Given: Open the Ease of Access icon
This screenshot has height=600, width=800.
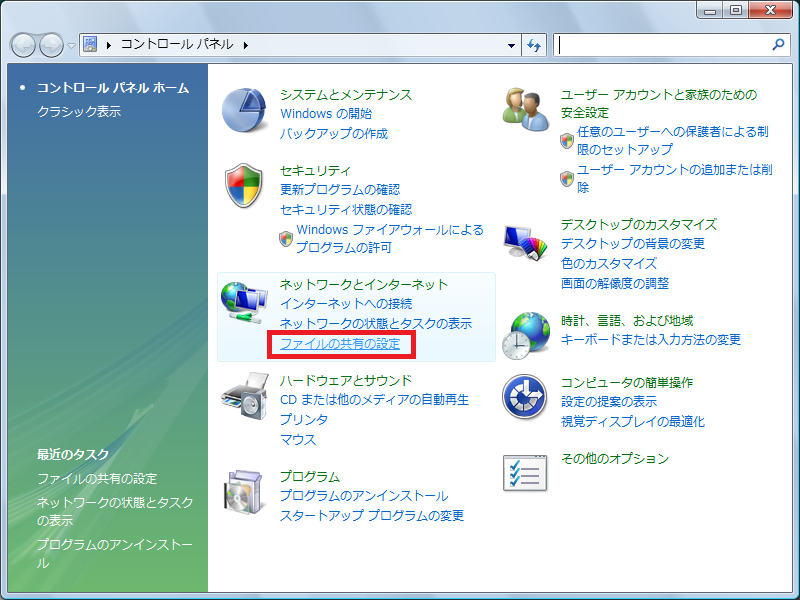Looking at the screenshot, I should (526, 398).
